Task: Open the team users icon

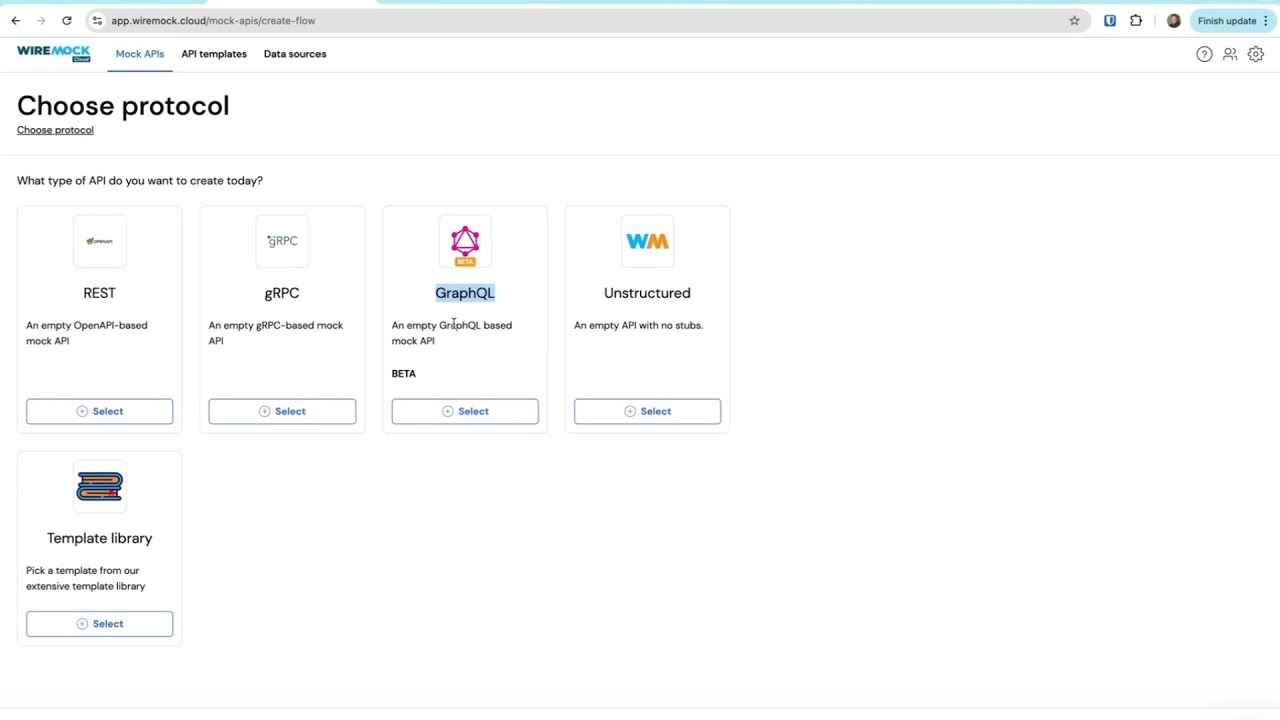Action: pyautogui.click(x=1230, y=54)
